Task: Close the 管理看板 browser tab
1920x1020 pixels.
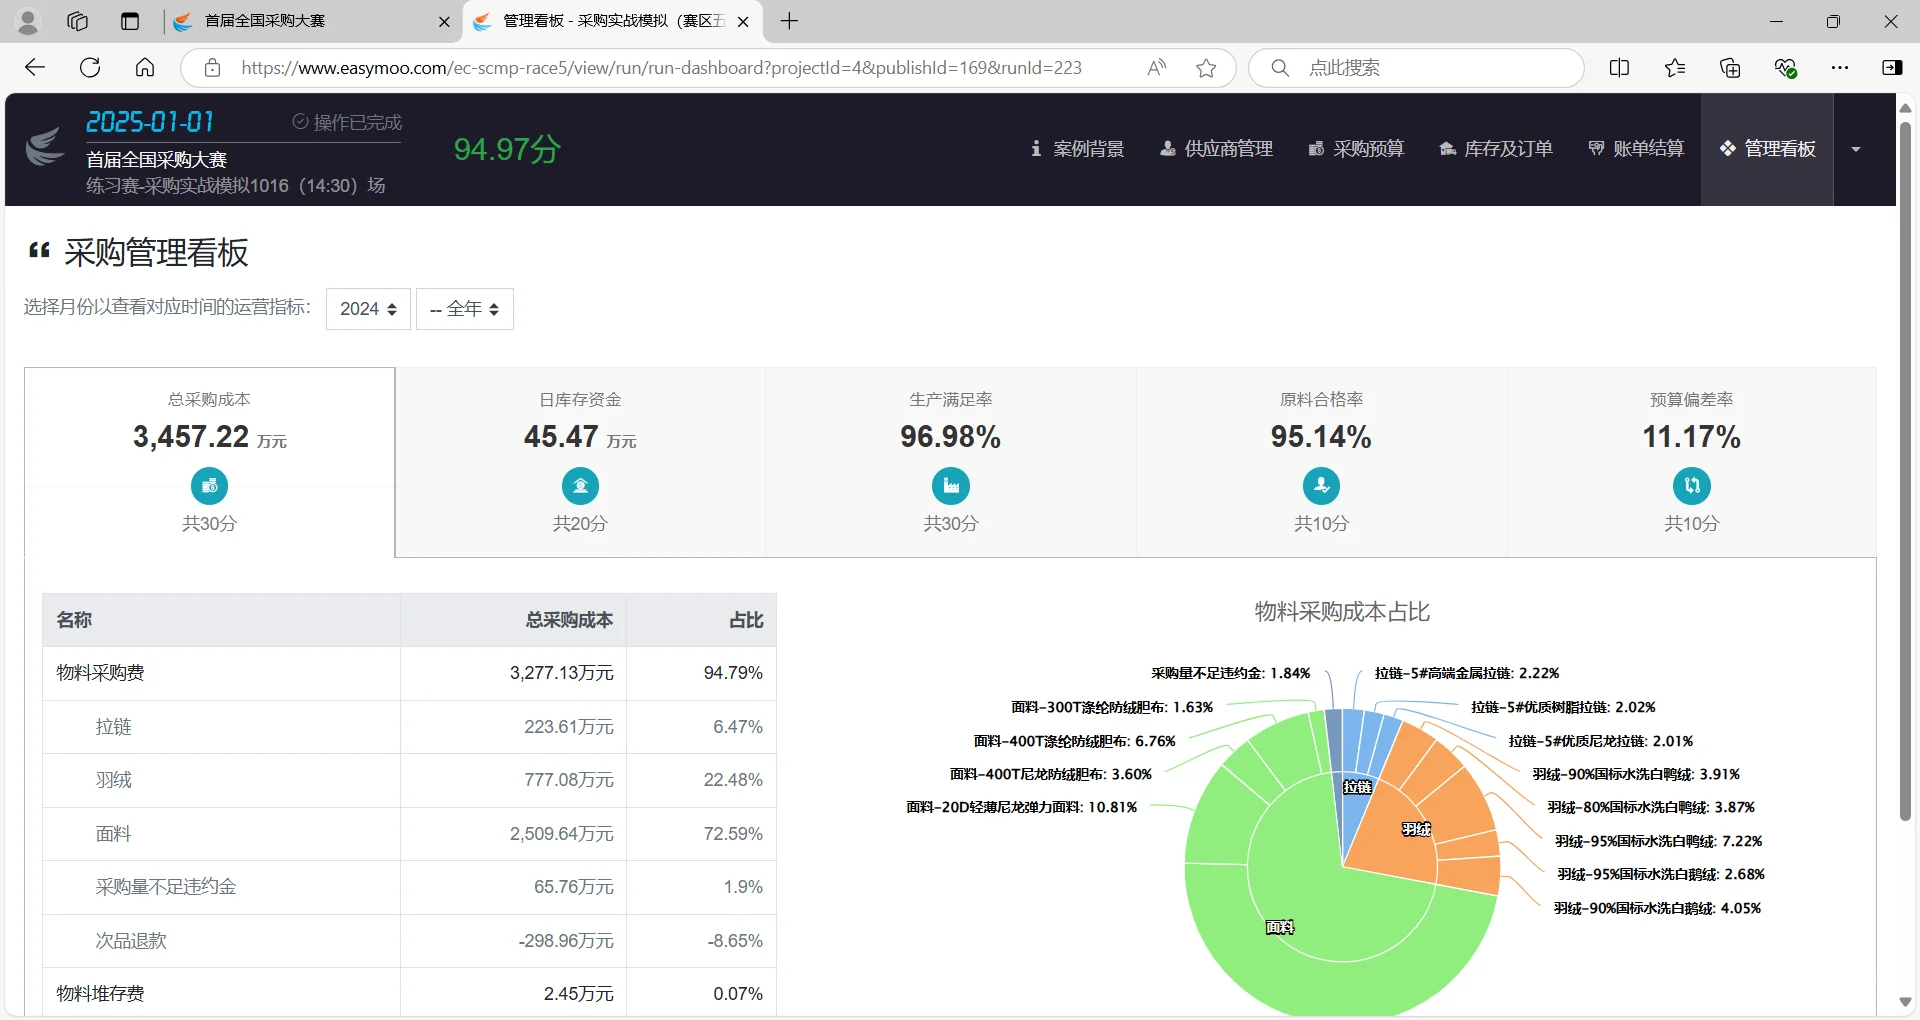Action: pyautogui.click(x=743, y=22)
